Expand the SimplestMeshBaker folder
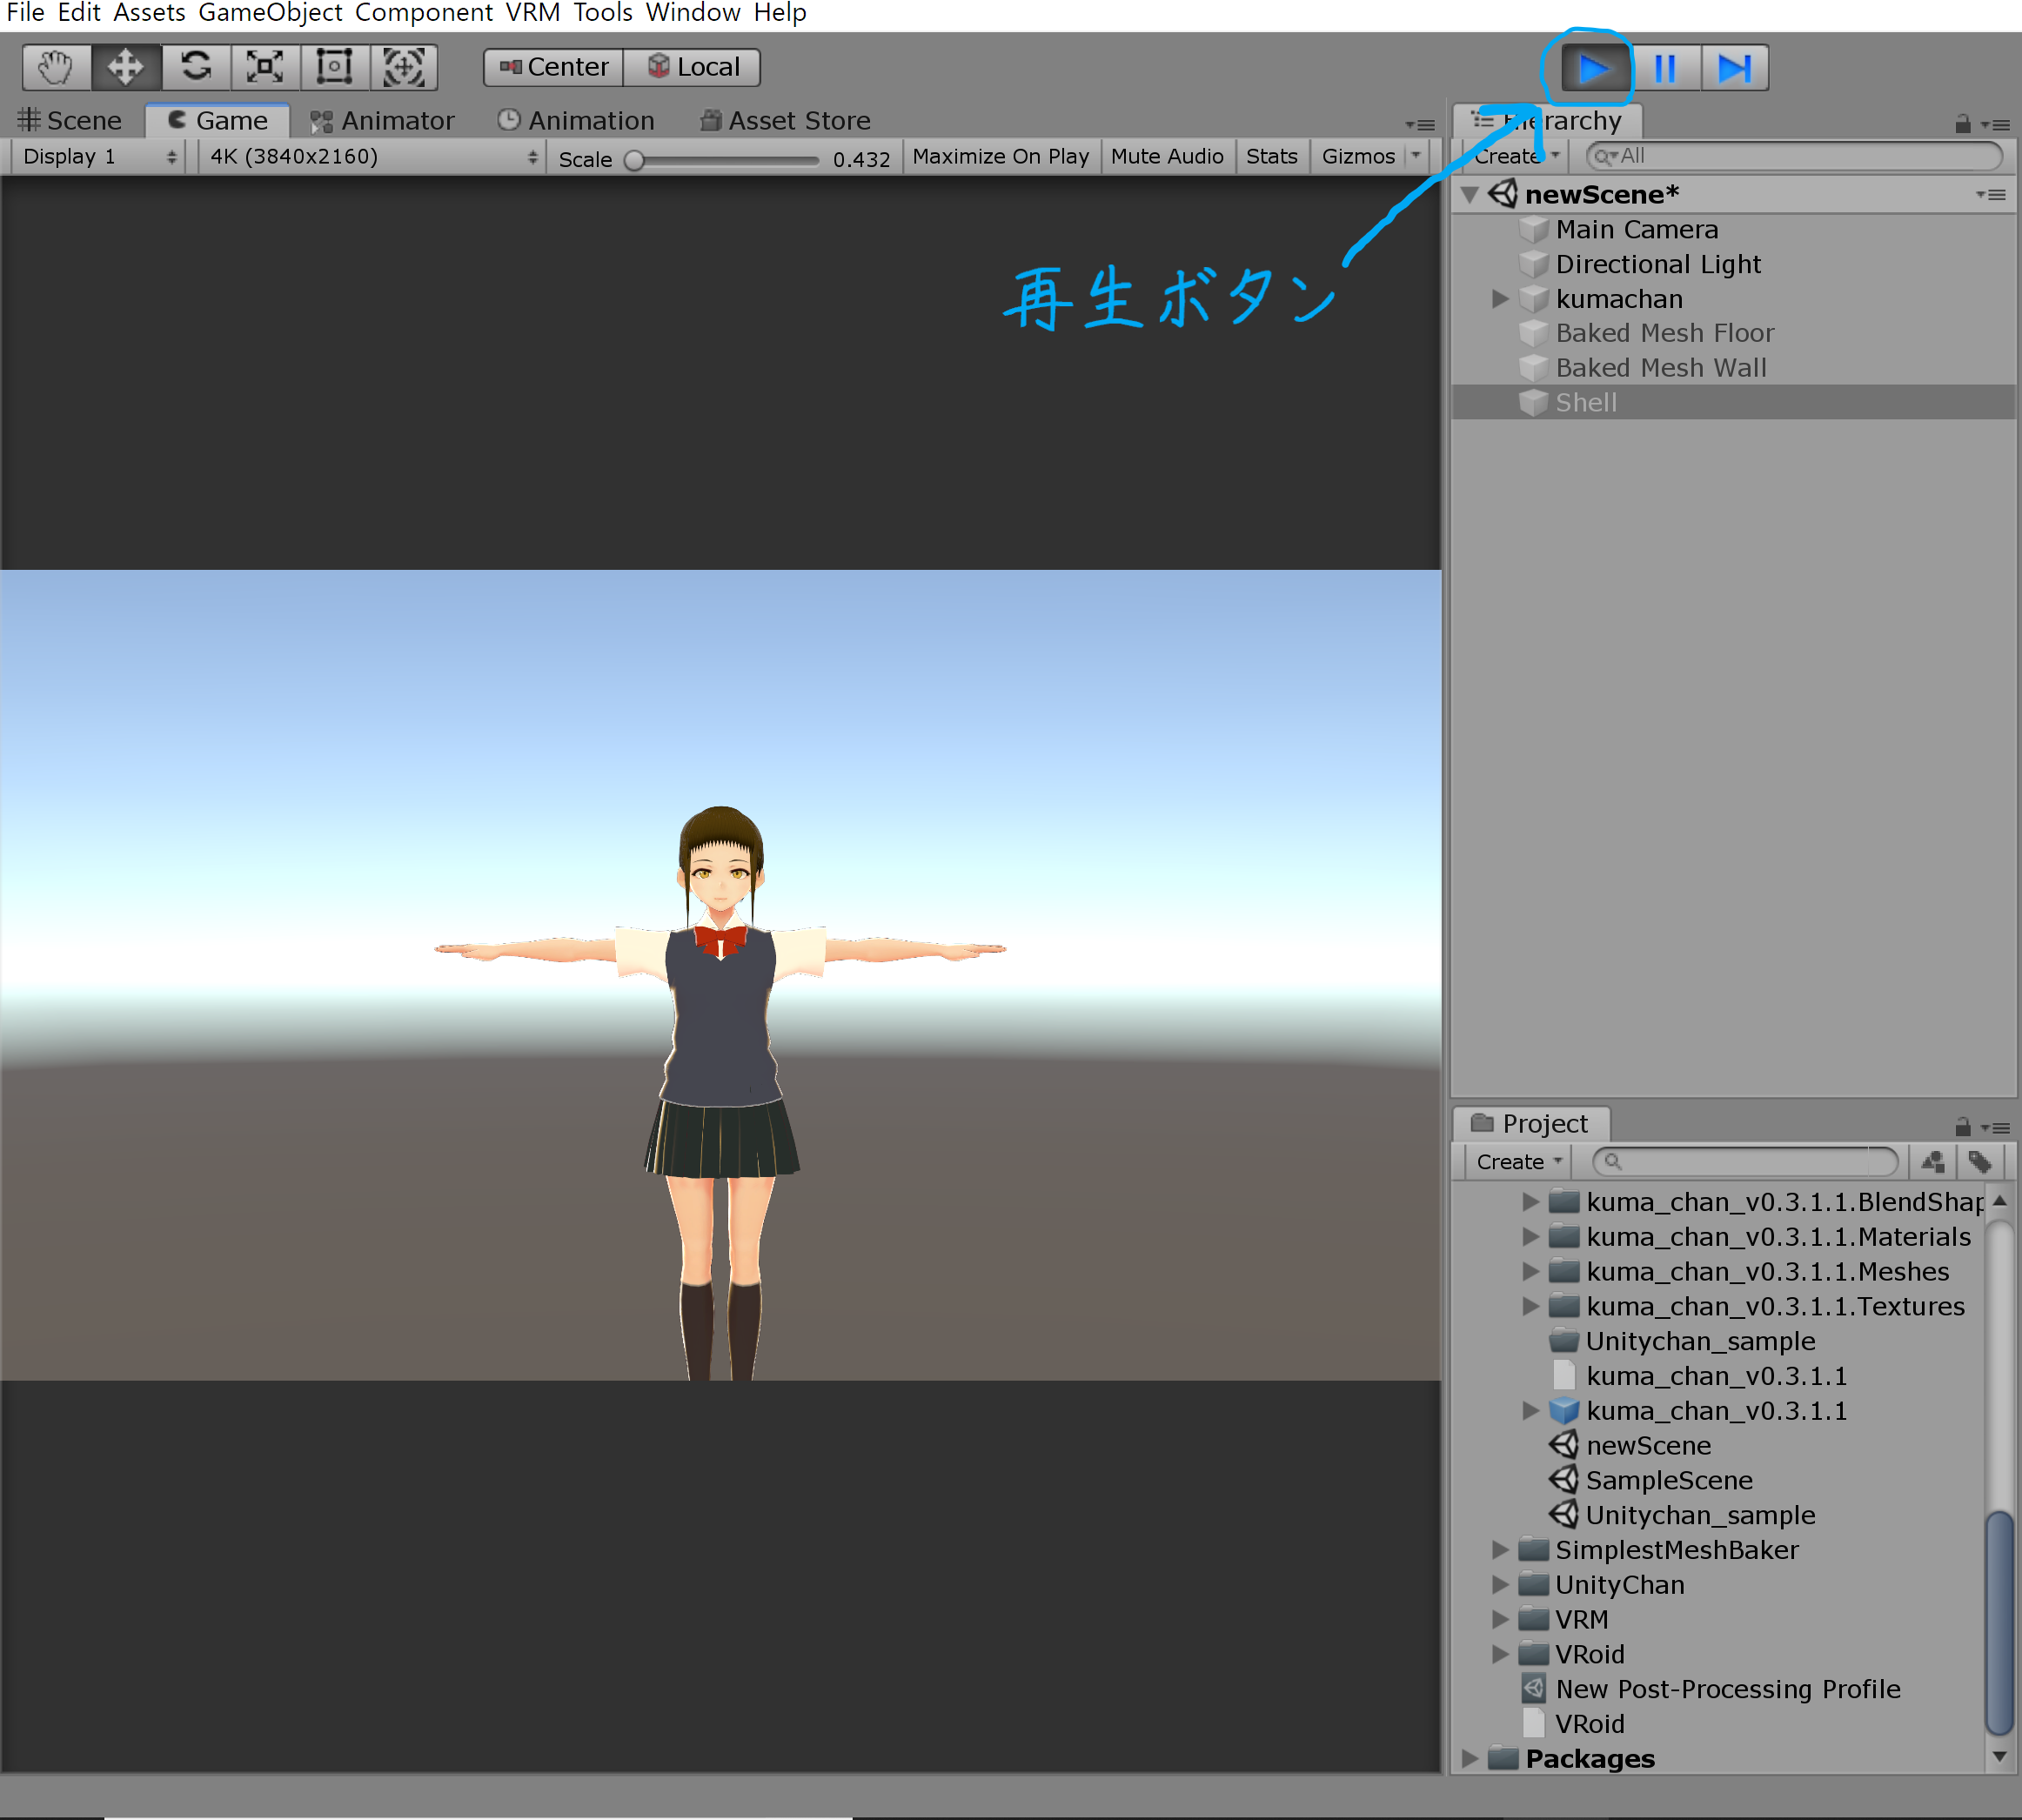This screenshot has width=2022, height=1820. coord(1499,1550)
